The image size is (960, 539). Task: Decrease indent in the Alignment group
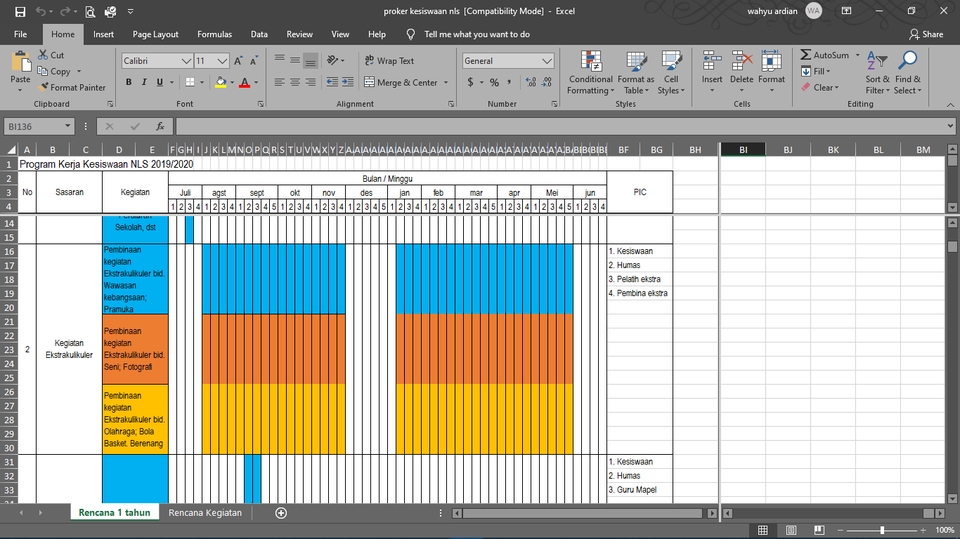coord(332,82)
